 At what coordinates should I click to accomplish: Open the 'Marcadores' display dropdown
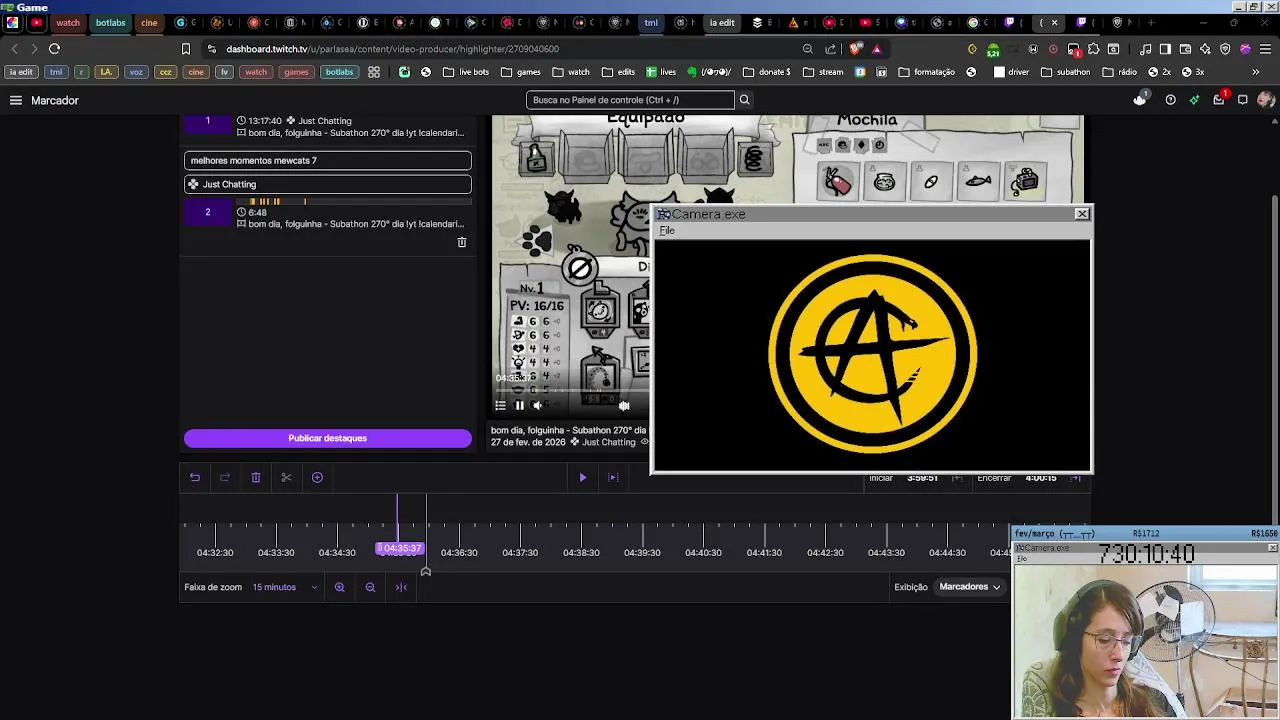(x=970, y=587)
